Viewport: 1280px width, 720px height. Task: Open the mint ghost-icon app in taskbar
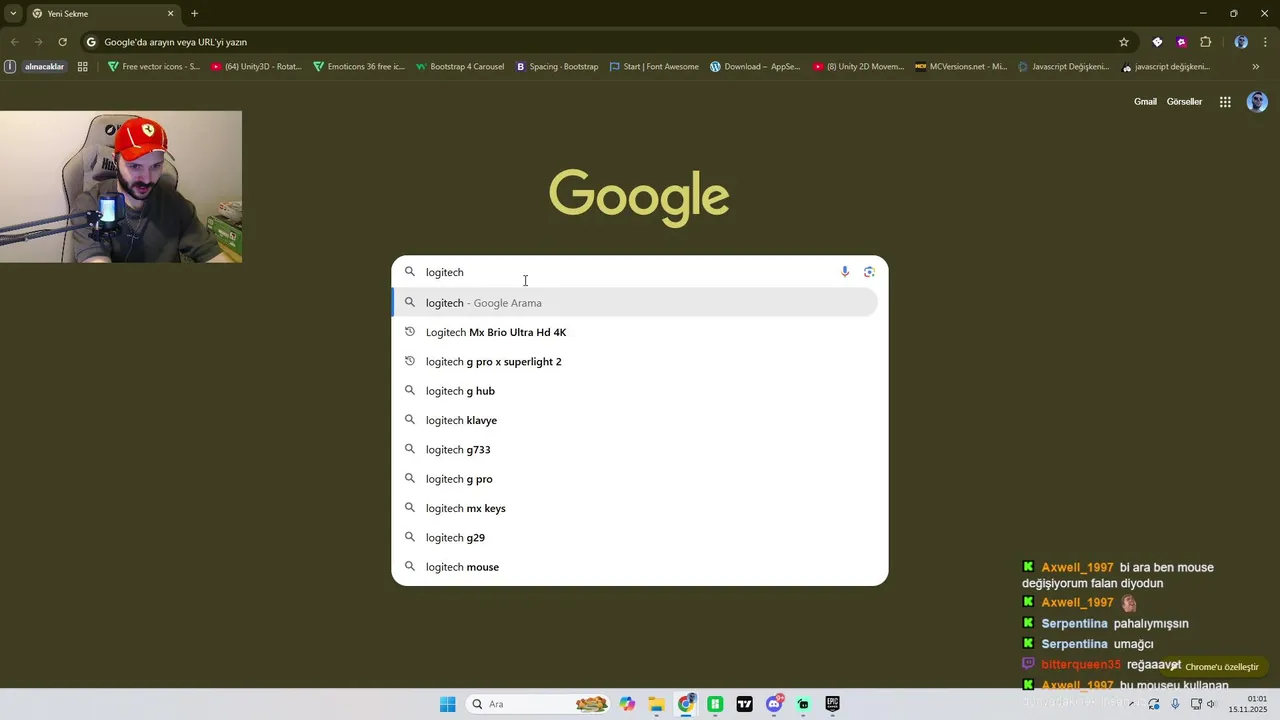click(803, 704)
